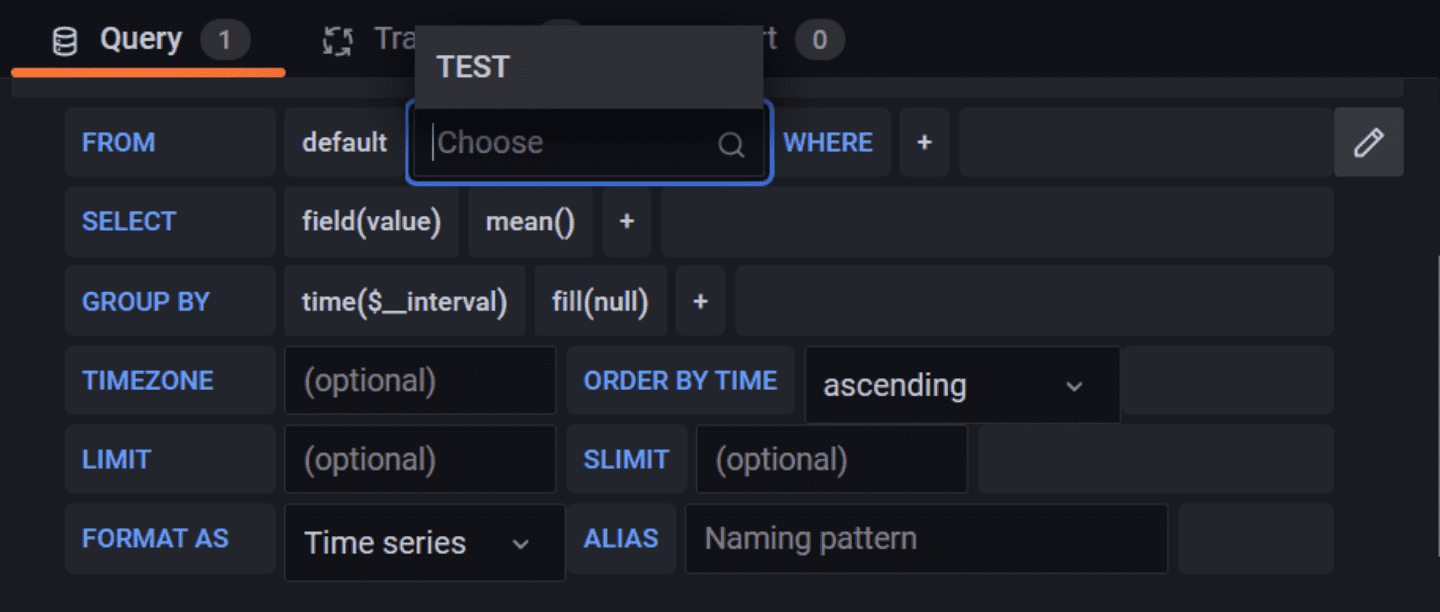Focus the TIMEZONE optional input
1440x612 pixels.
pos(420,381)
